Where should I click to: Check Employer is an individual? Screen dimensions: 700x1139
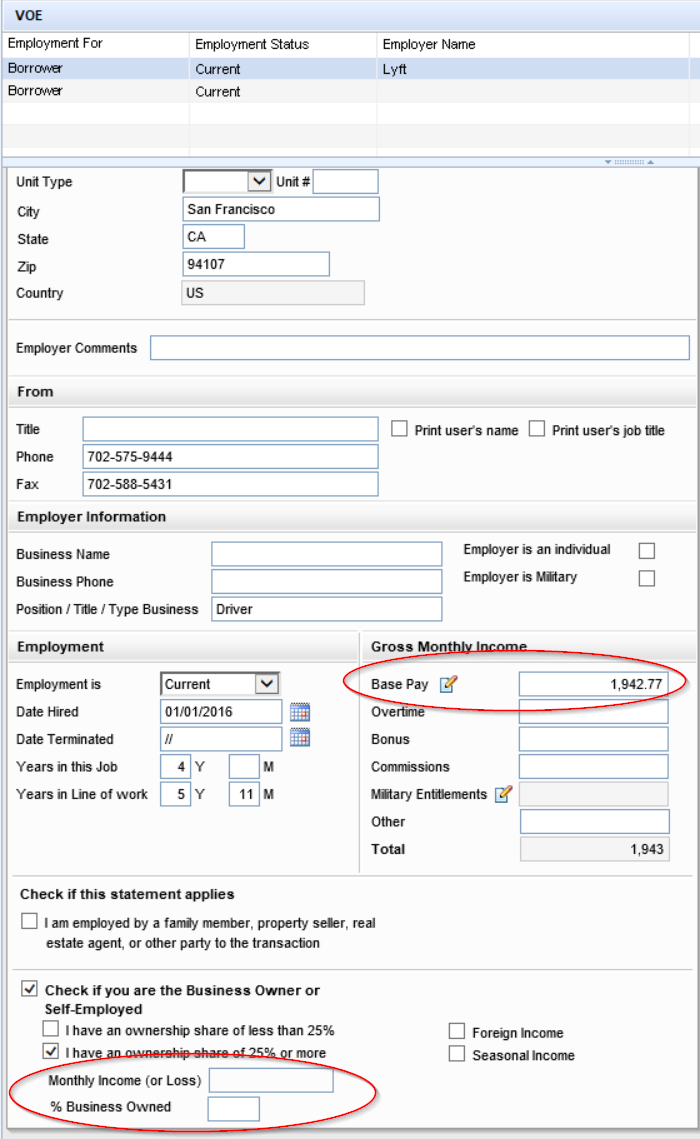click(647, 551)
